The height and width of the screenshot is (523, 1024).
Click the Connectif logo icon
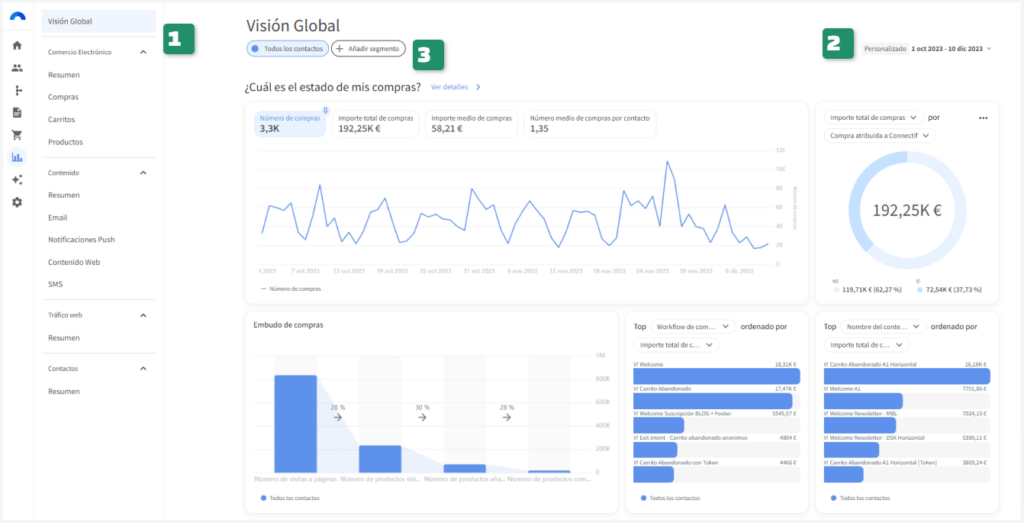click(17, 18)
